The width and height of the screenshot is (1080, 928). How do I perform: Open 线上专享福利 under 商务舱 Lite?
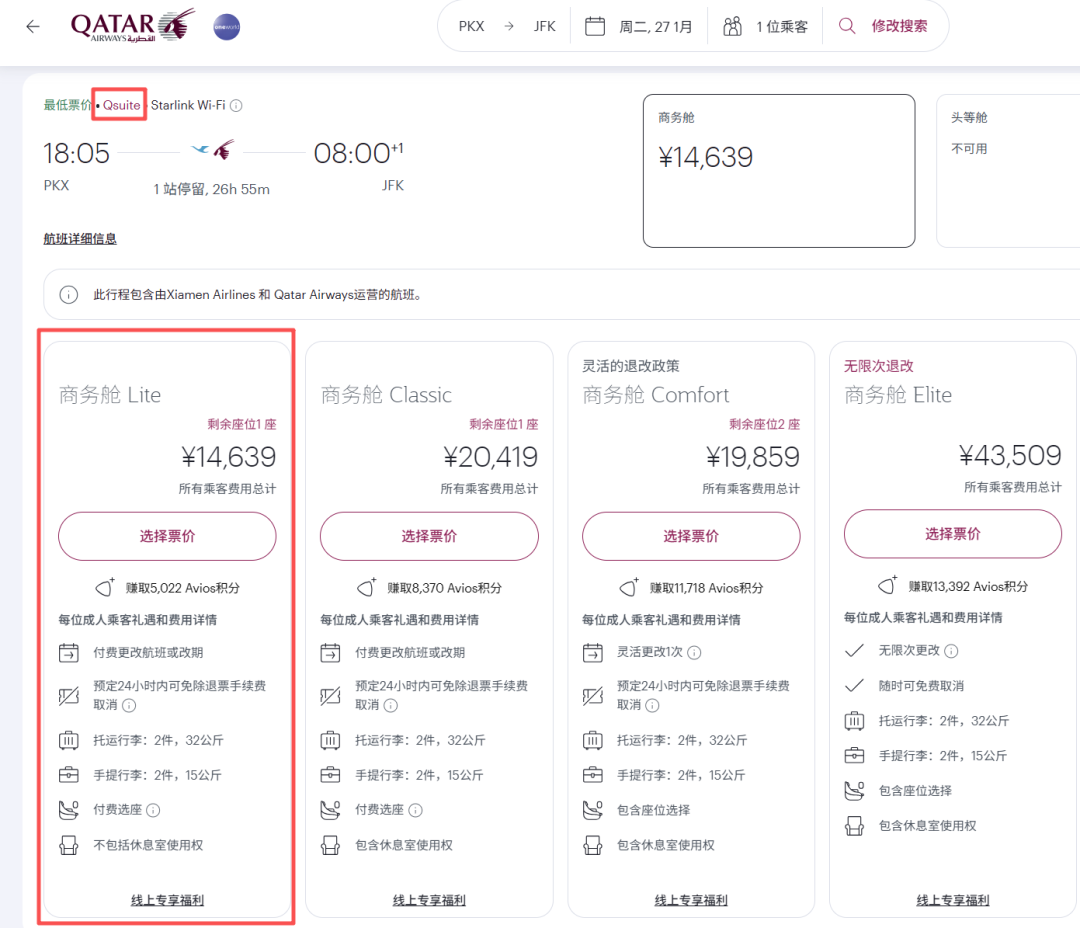point(167,900)
